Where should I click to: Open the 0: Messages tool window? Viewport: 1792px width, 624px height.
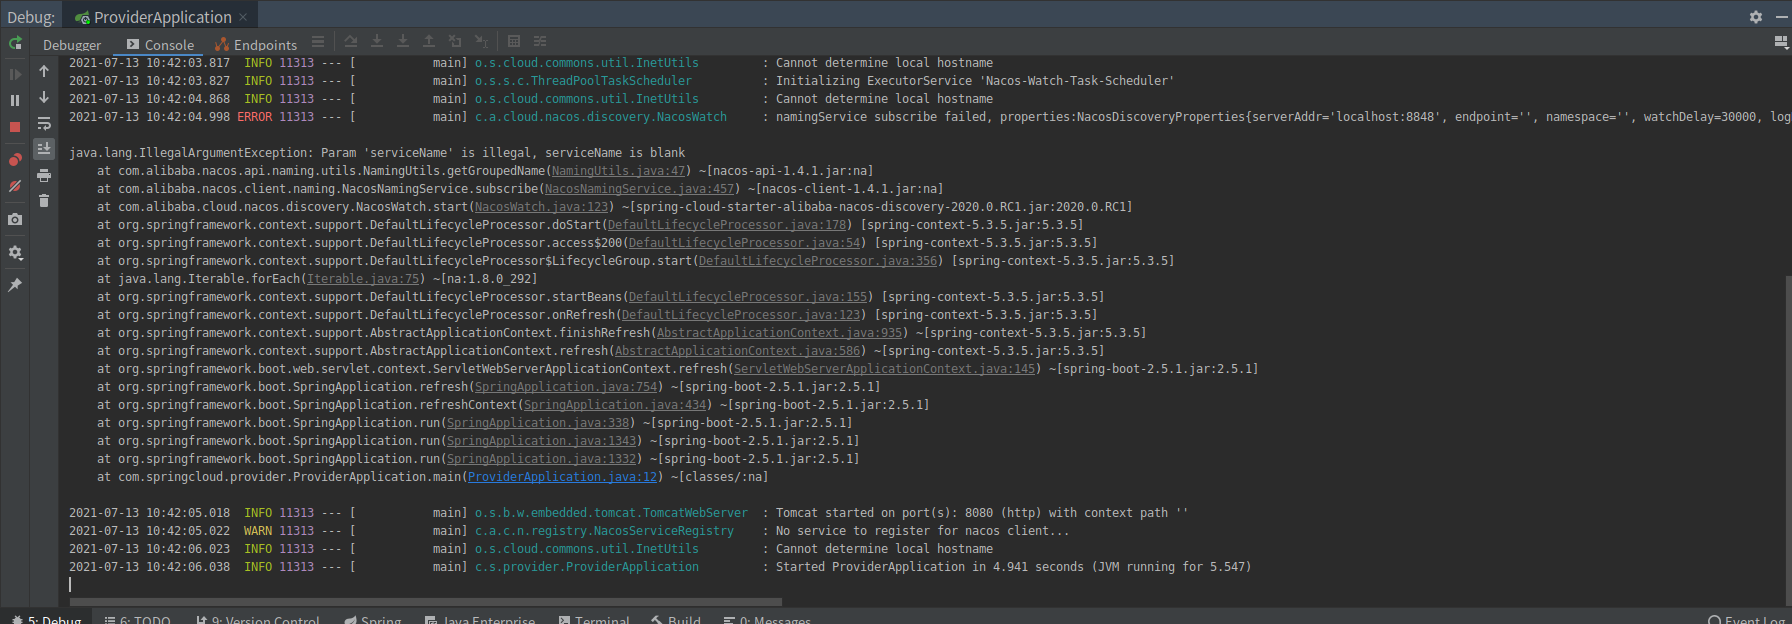point(767,620)
